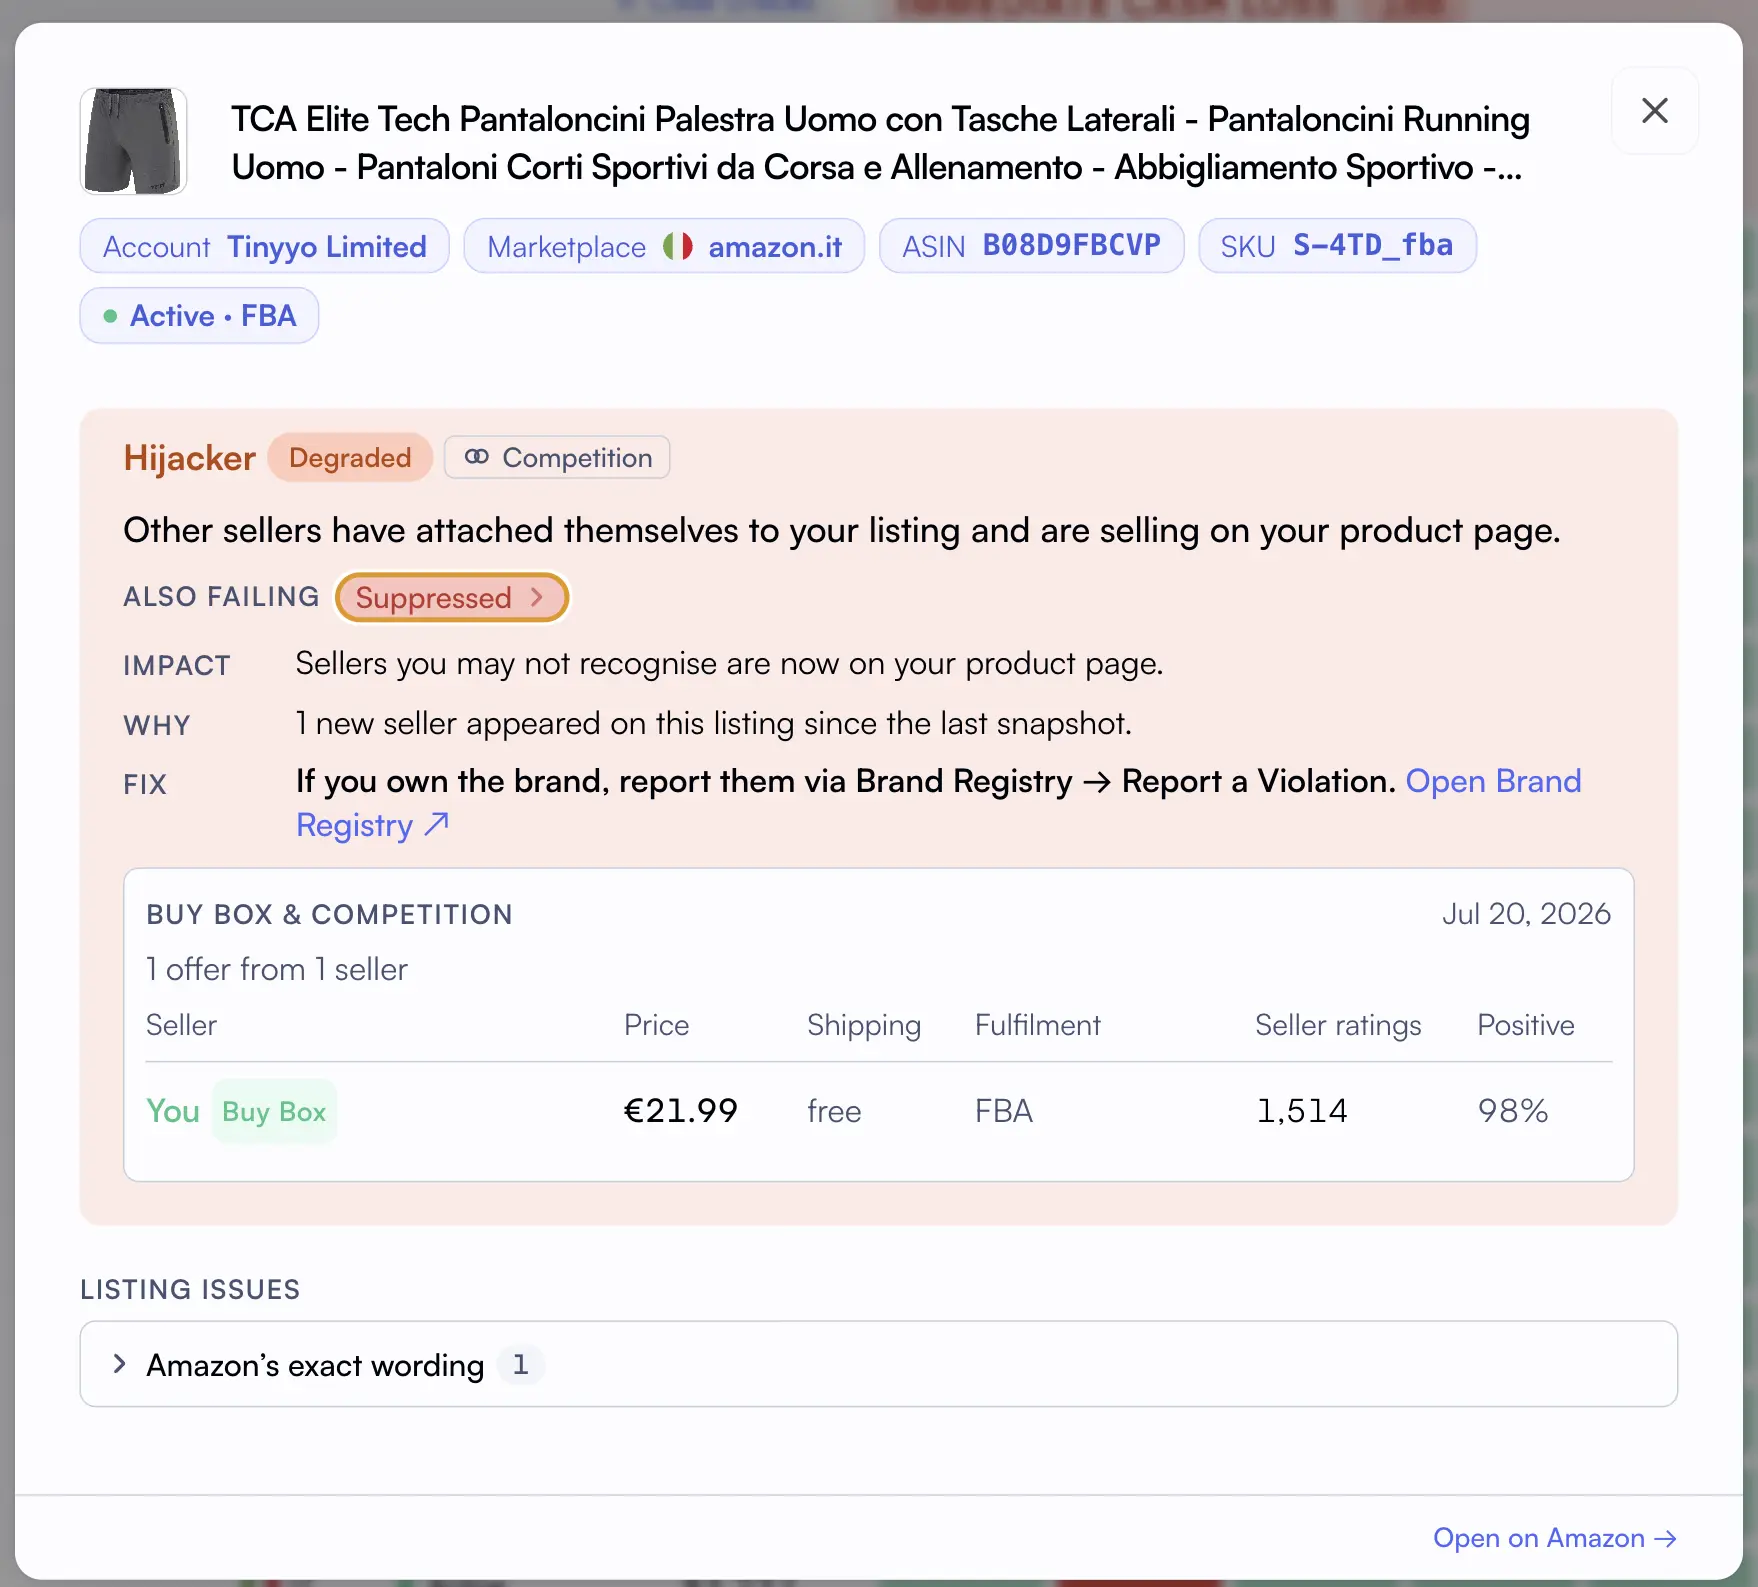Click the Marketplace amazon.it chip

[x=664, y=246]
